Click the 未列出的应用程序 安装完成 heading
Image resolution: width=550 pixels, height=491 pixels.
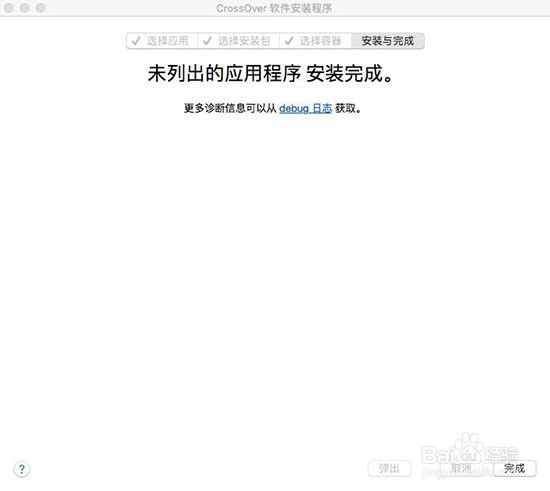pyautogui.click(x=270, y=74)
